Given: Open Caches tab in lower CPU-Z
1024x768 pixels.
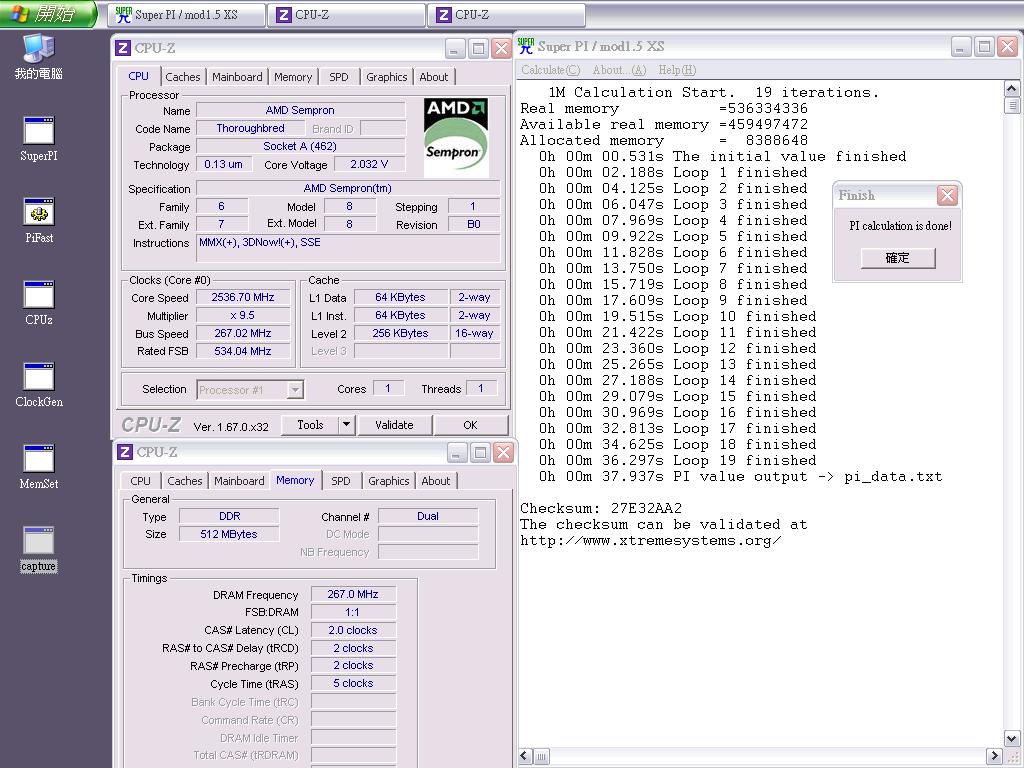Looking at the screenshot, I should [x=185, y=481].
